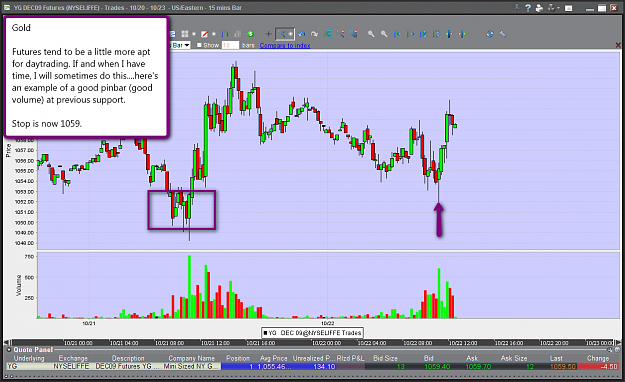Click the green circular dollar icon

coord(251,34)
